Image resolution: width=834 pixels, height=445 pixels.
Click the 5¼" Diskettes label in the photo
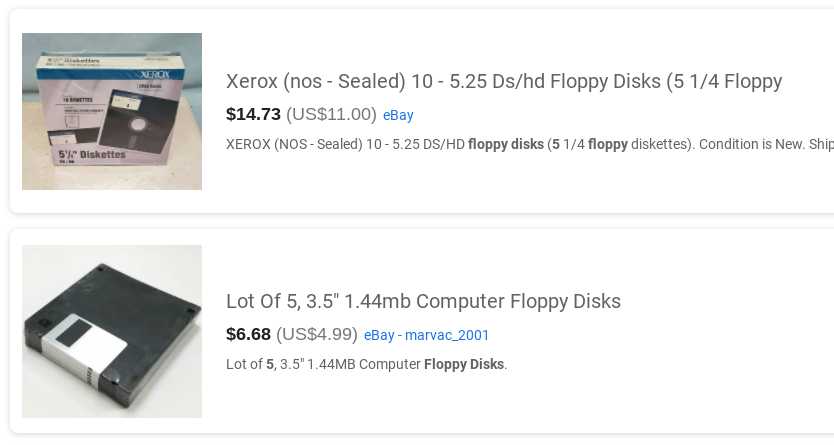click(x=92, y=154)
